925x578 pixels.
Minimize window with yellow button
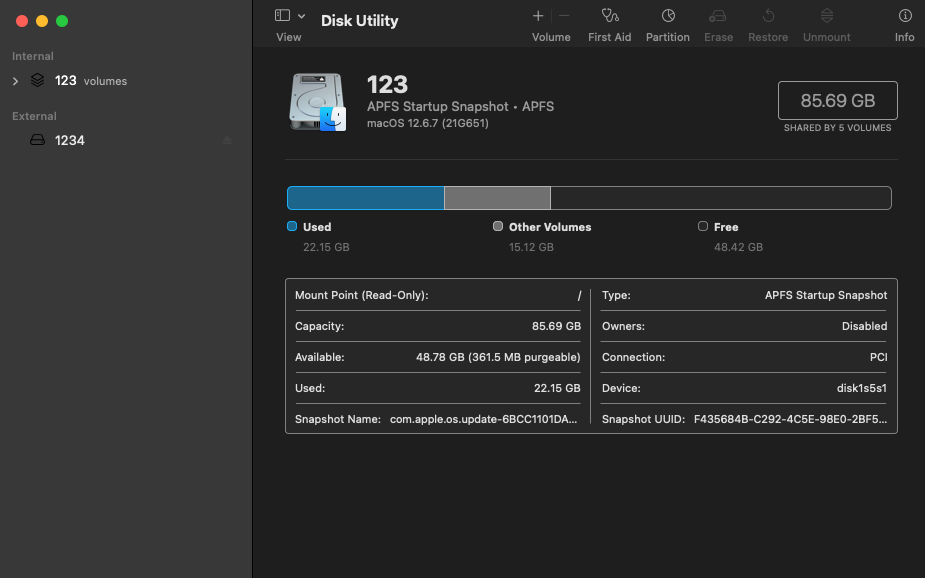(42, 21)
